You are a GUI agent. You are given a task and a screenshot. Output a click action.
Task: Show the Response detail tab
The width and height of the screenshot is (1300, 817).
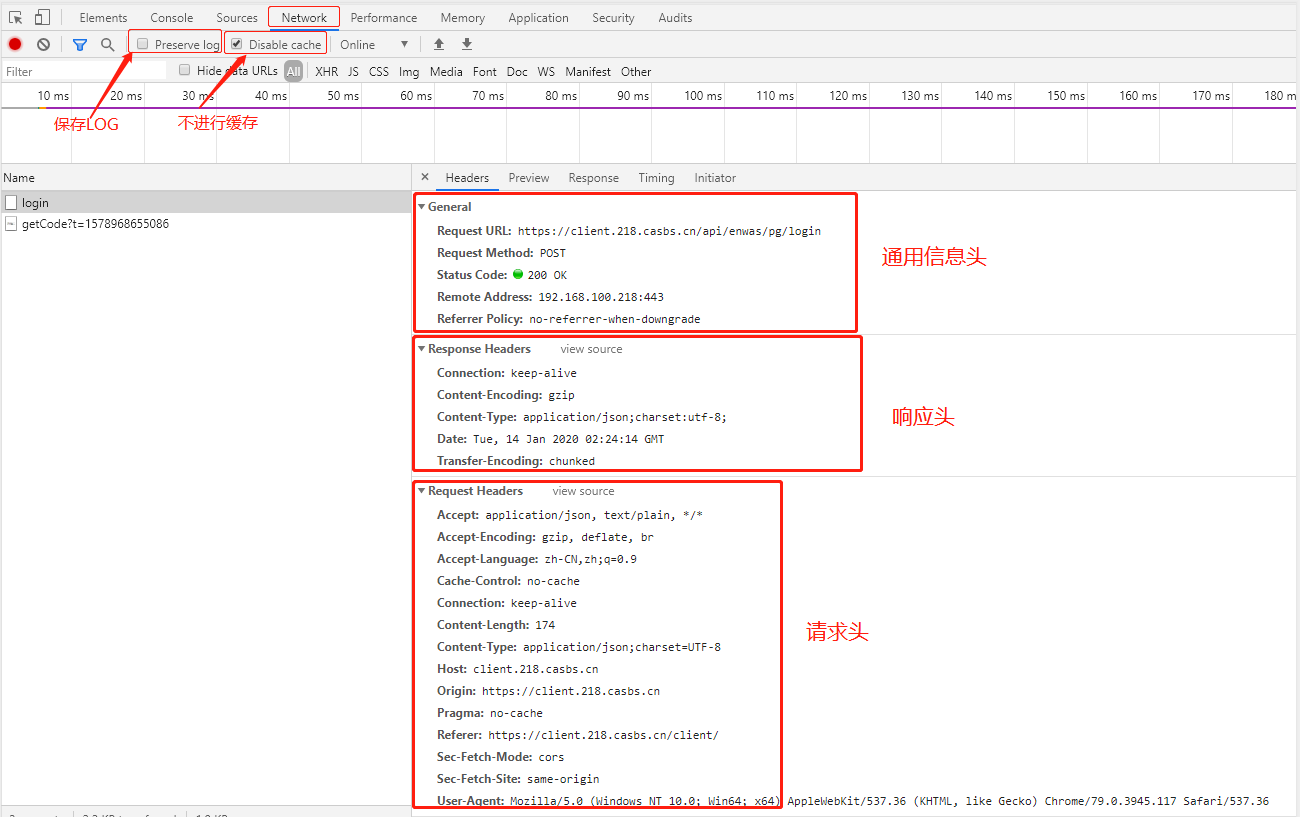(x=594, y=177)
